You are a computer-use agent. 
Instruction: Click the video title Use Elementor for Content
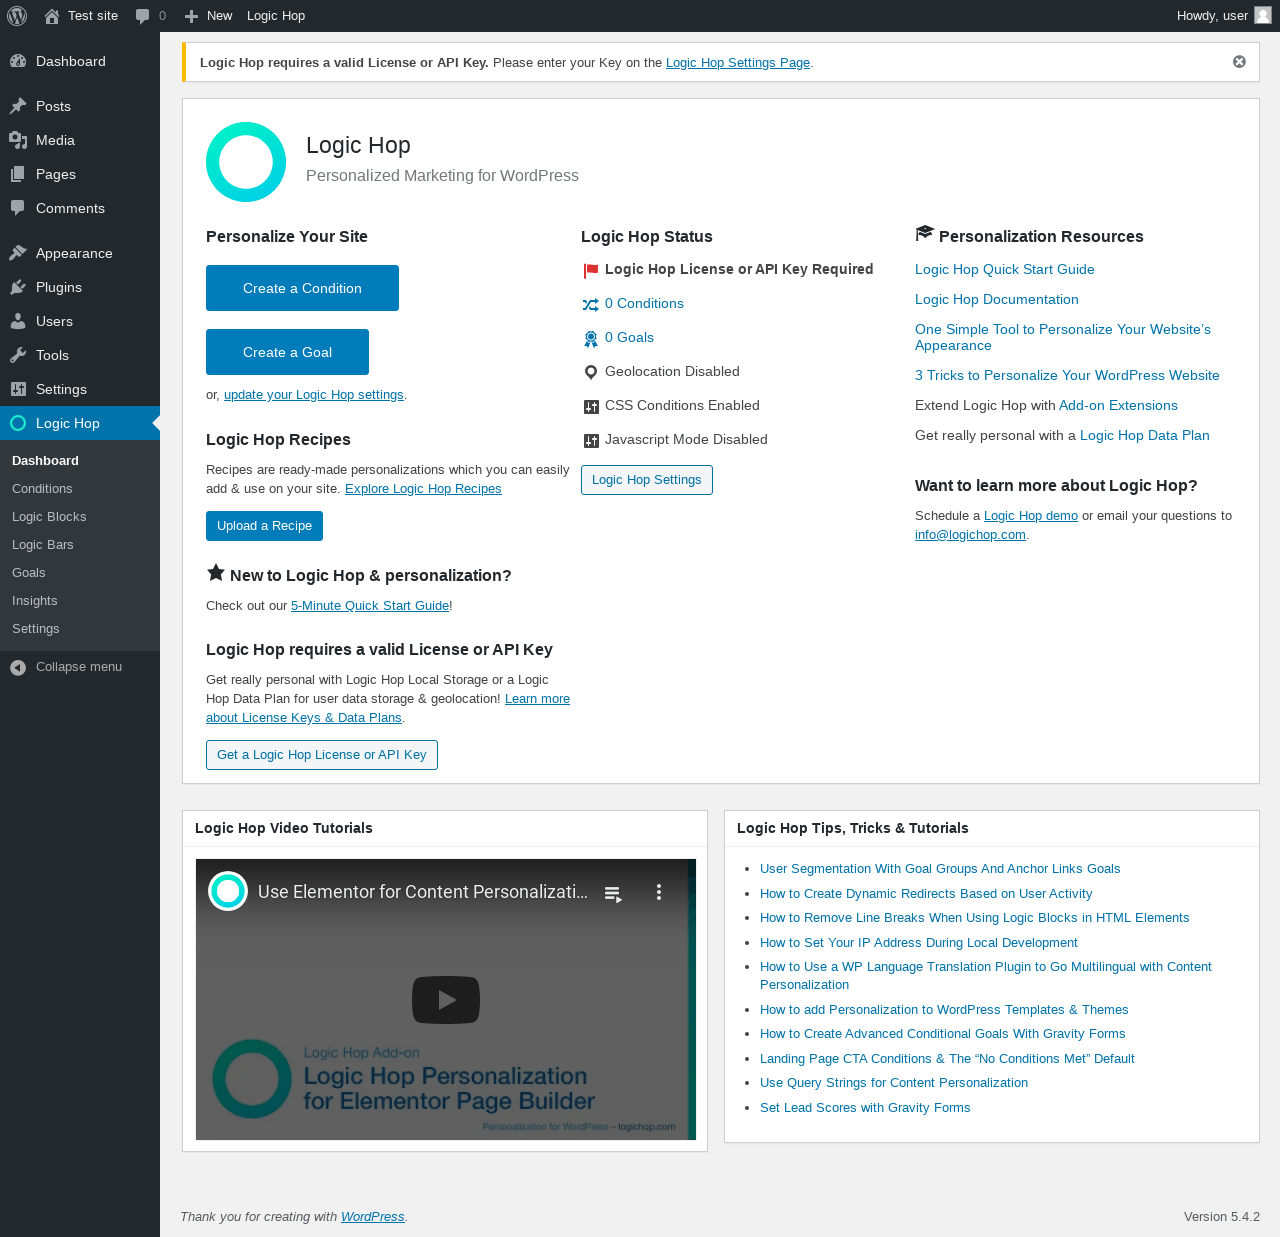423,892
